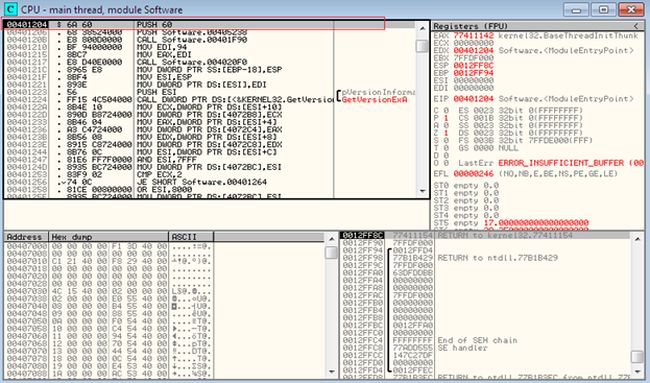Click the Registers (FPU) header bar

pos(538,26)
